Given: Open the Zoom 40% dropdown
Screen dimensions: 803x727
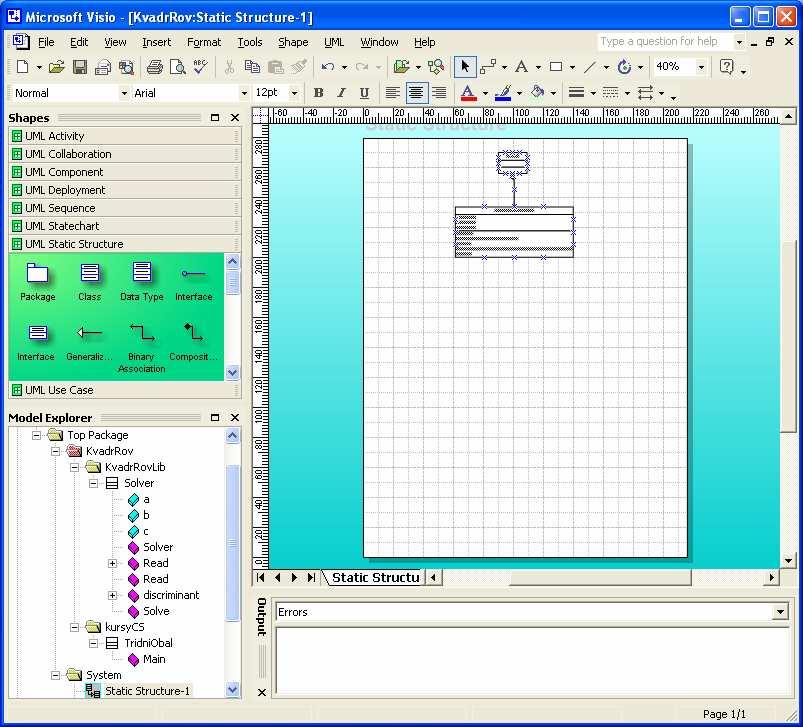Looking at the screenshot, I should [x=701, y=67].
